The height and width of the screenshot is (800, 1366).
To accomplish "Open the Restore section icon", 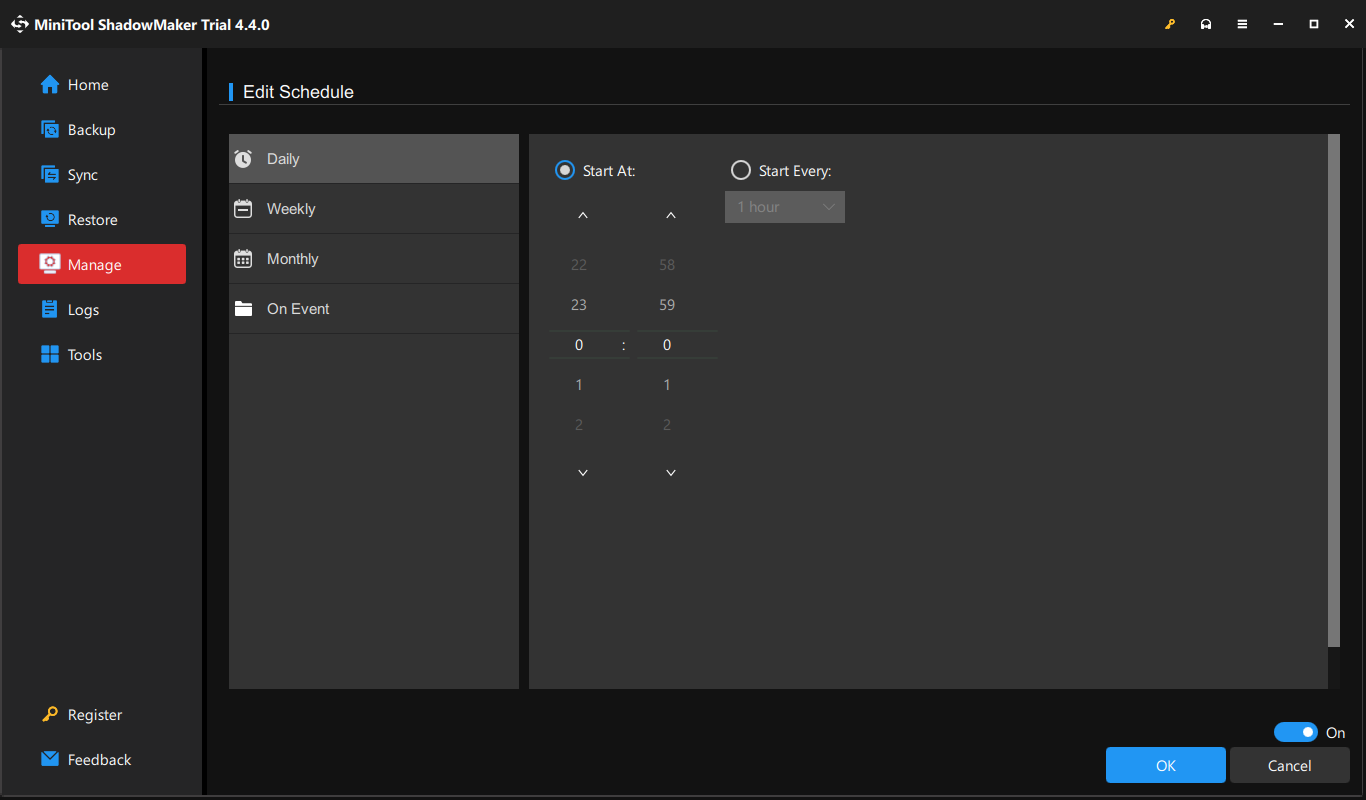I will (50, 220).
